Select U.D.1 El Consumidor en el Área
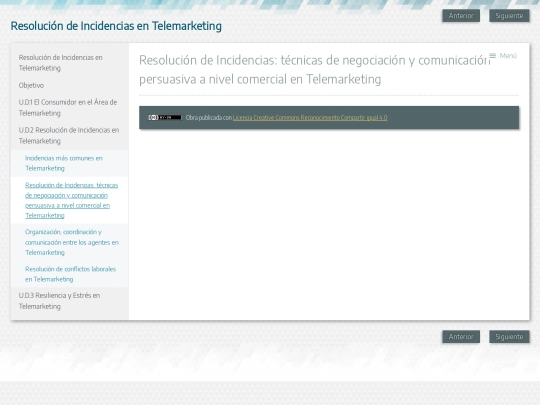This screenshot has height=405, width=540. [x=68, y=107]
